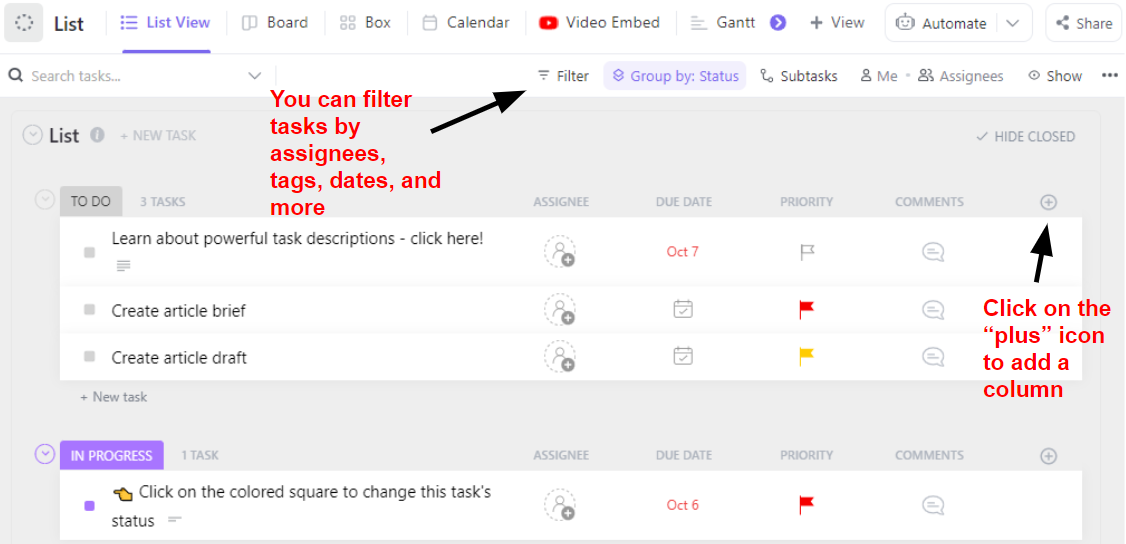Open the Calendar view tab
This screenshot has height=544, width=1126.
[x=466, y=23]
